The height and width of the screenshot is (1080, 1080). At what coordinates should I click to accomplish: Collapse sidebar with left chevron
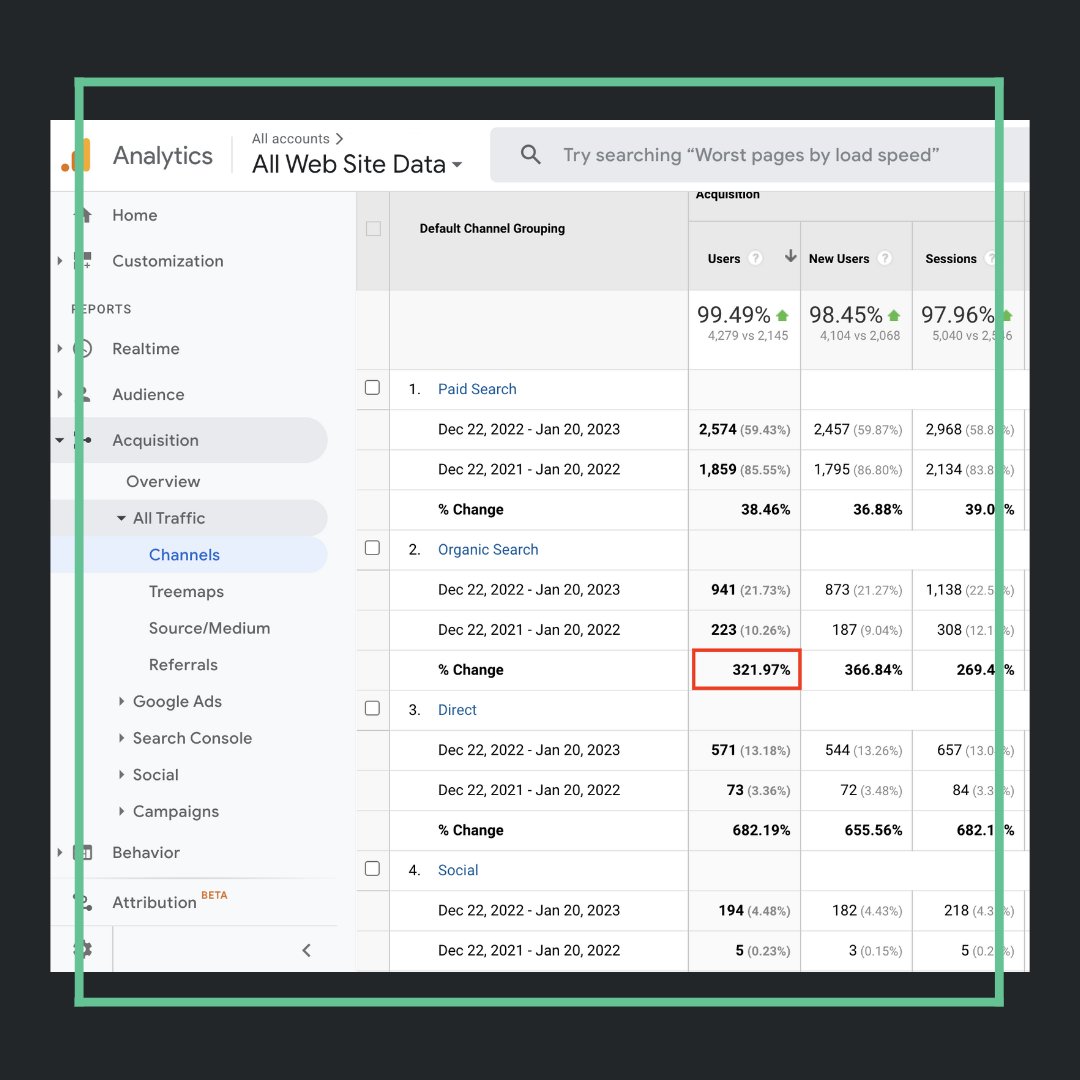(x=307, y=951)
